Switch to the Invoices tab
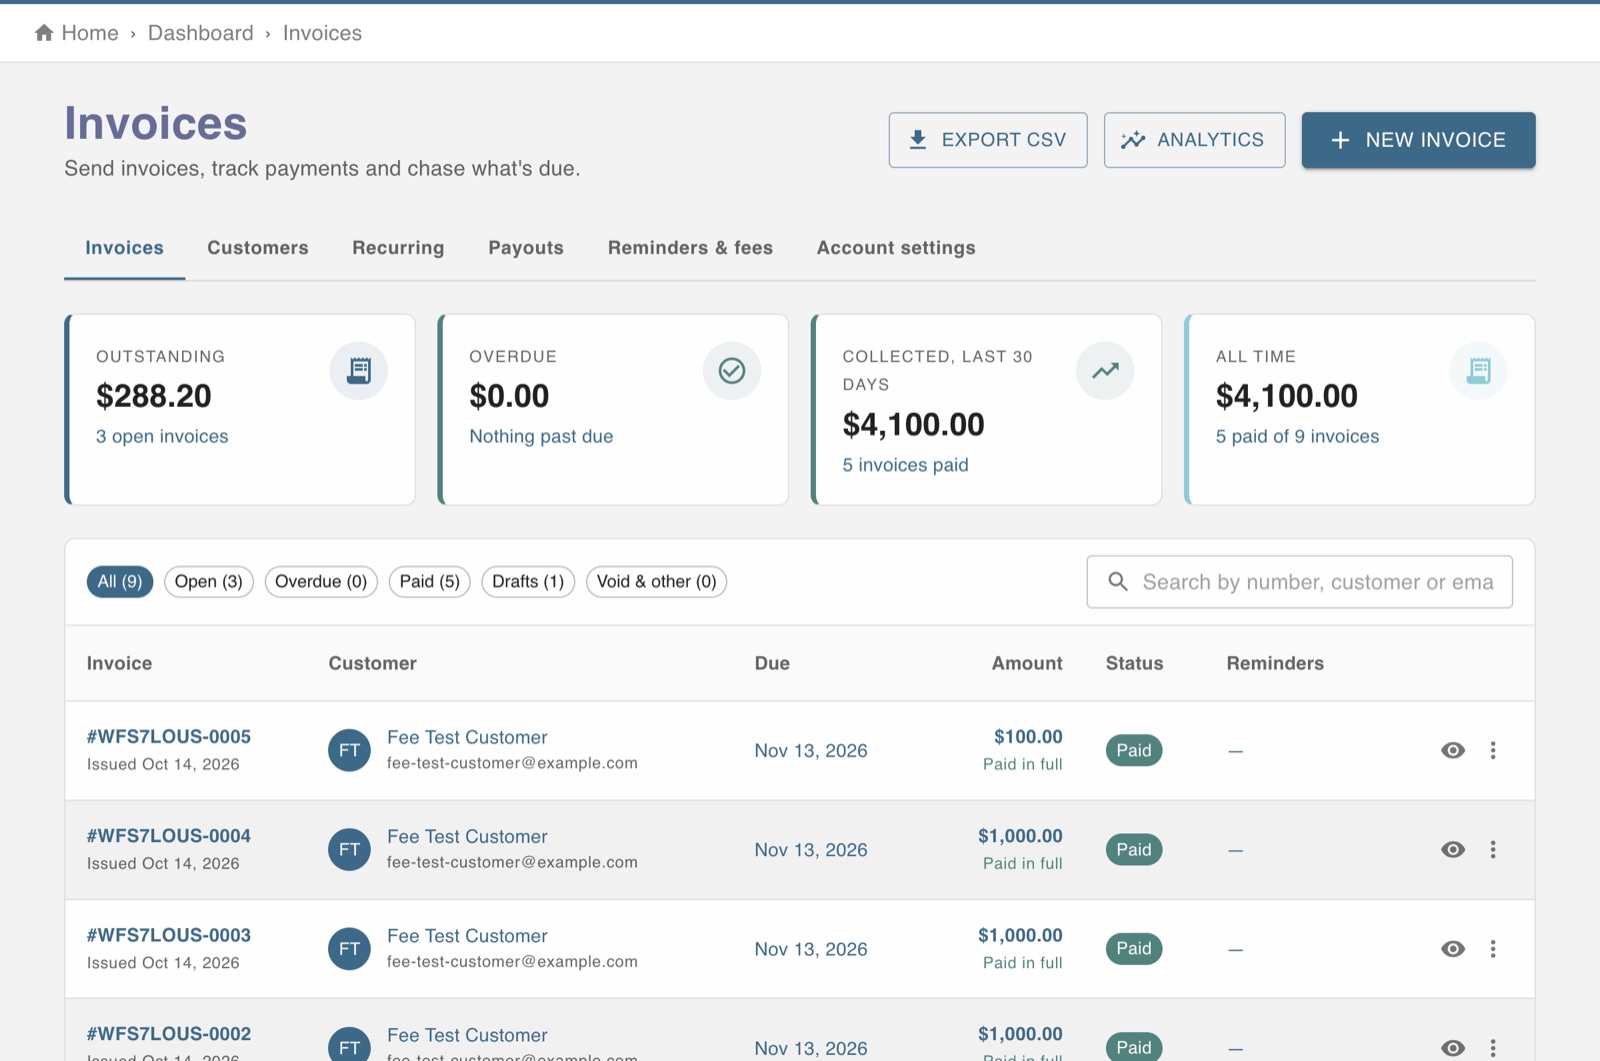 click(124, 248)
